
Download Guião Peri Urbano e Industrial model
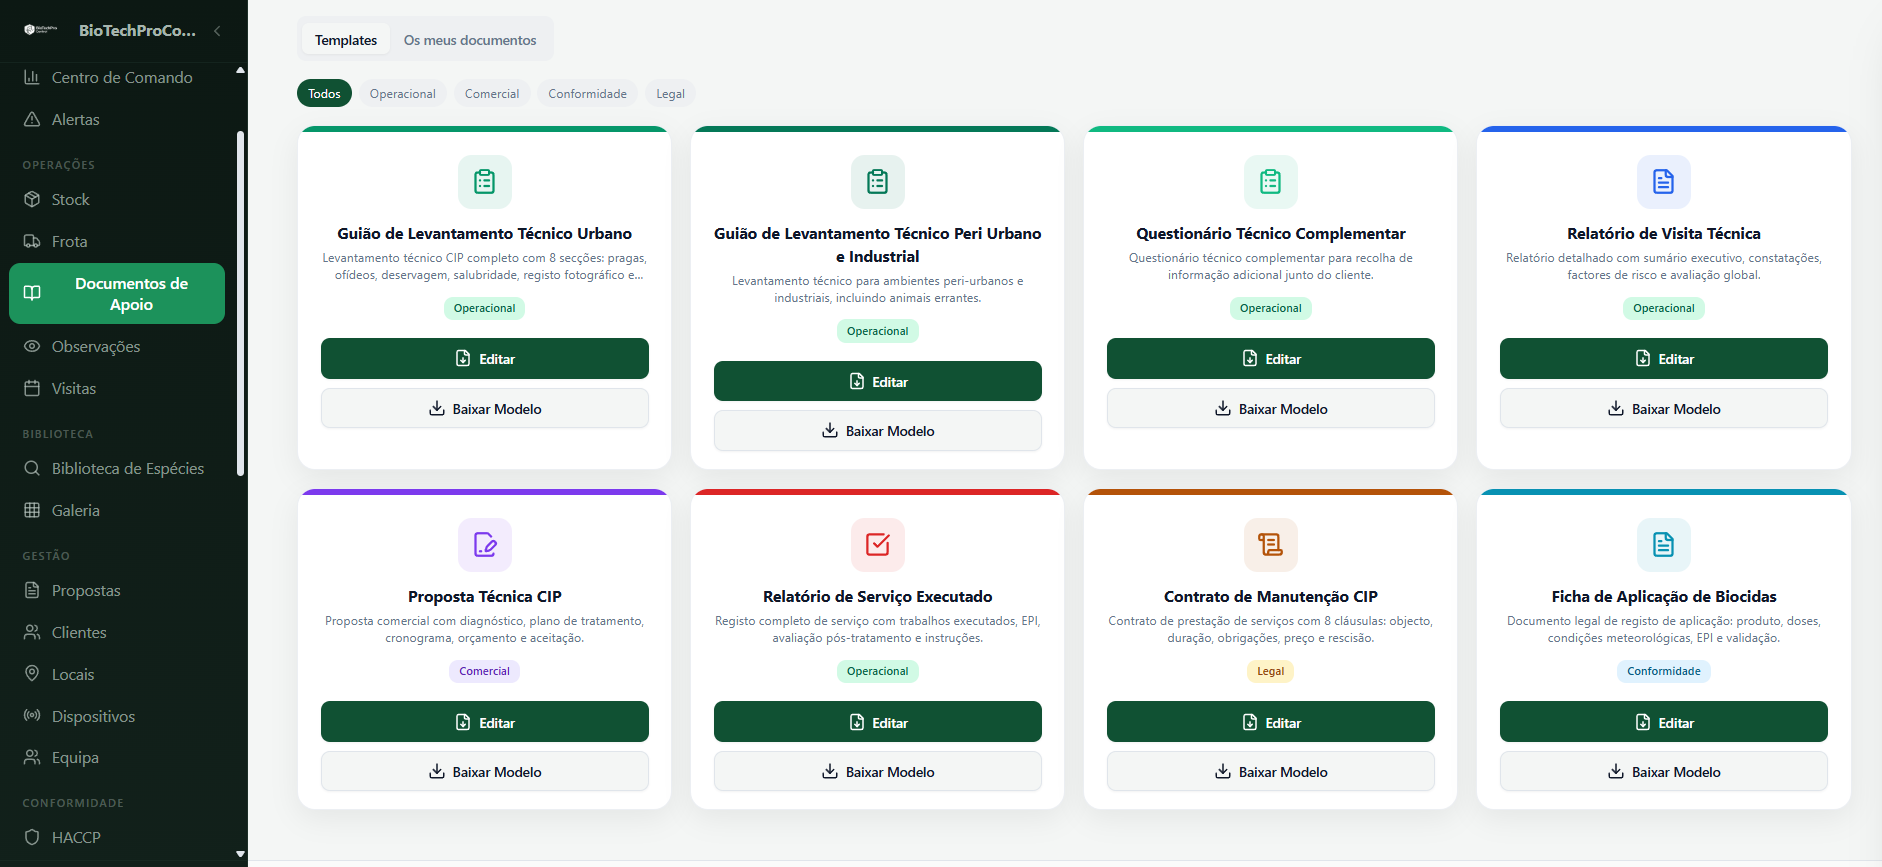click(878, 430)
